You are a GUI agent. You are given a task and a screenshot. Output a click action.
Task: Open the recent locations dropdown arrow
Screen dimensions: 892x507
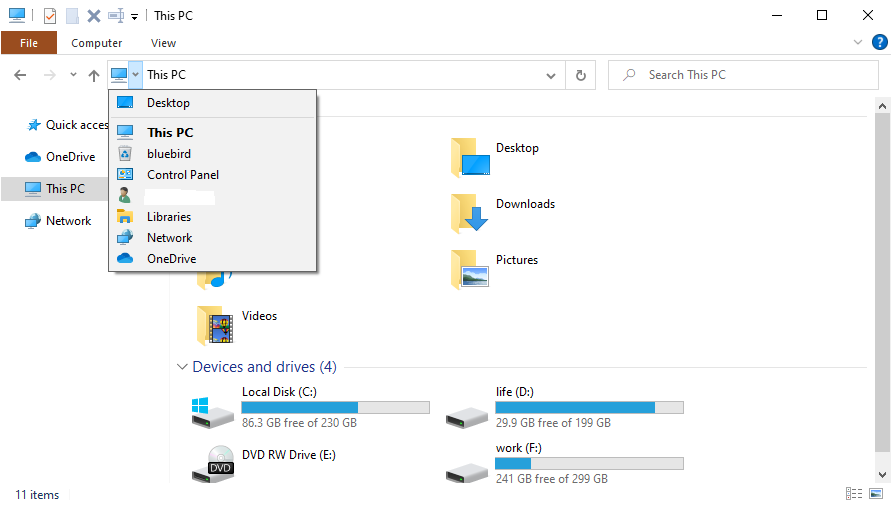coord(73,75)
